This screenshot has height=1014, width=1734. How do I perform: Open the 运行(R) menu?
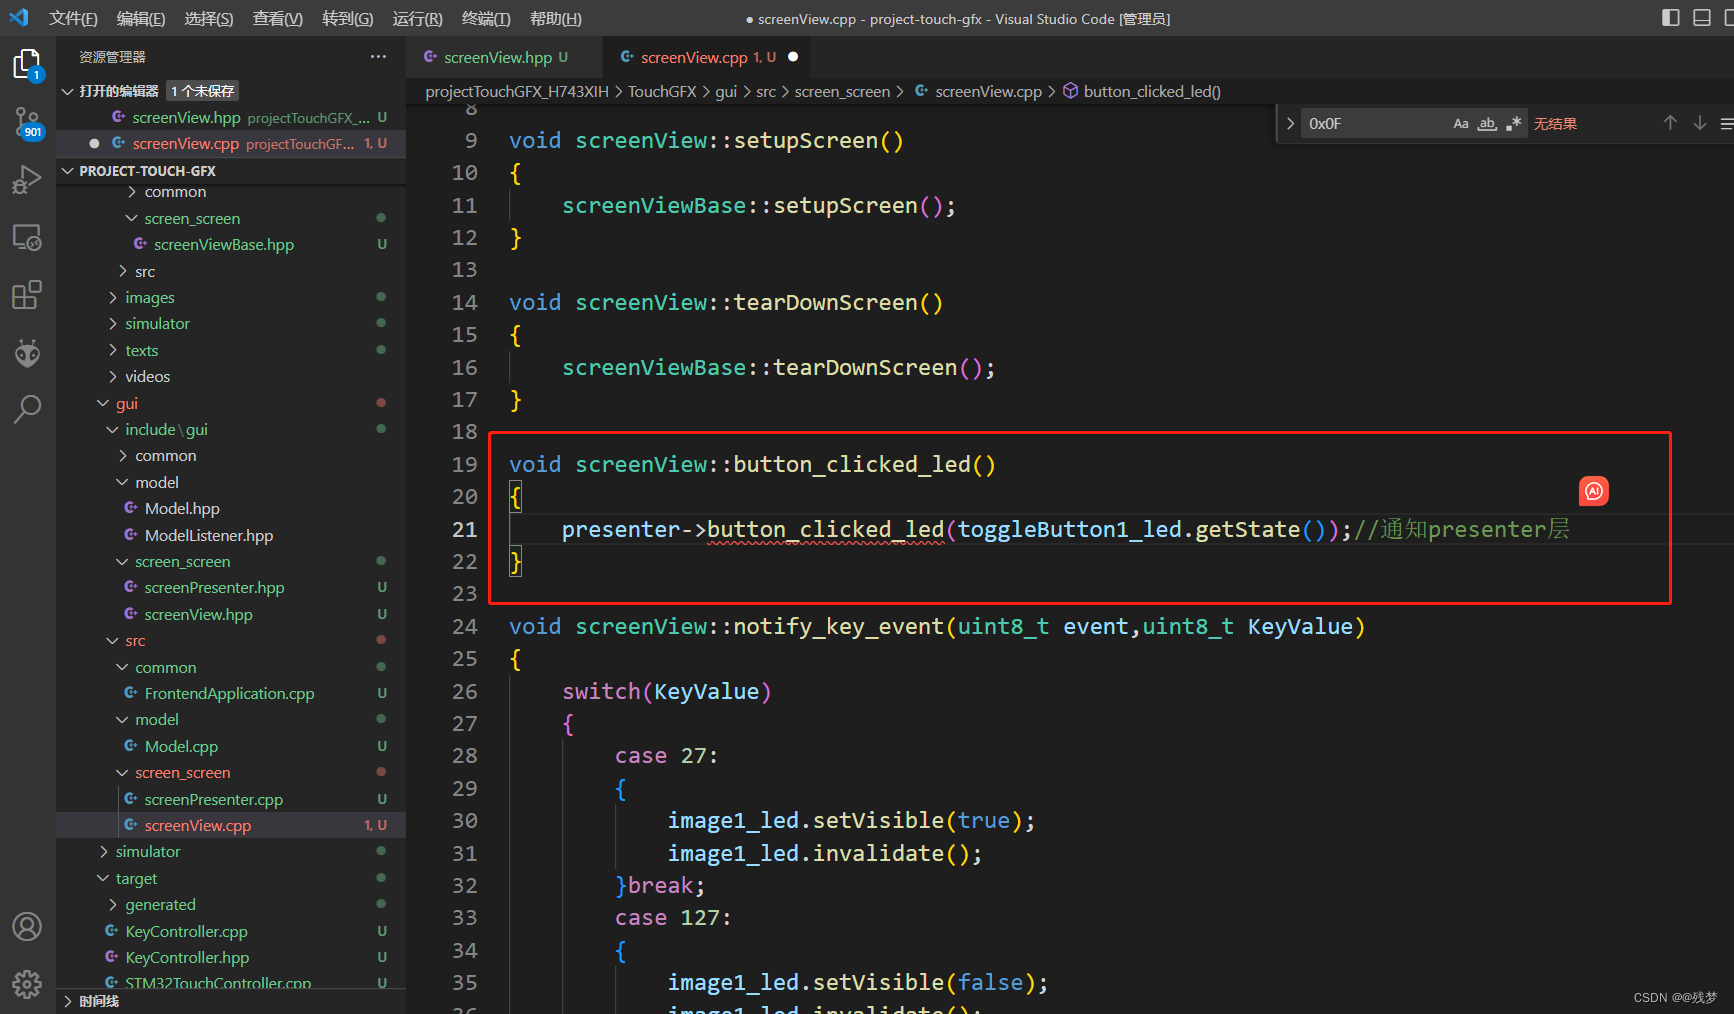417,18
